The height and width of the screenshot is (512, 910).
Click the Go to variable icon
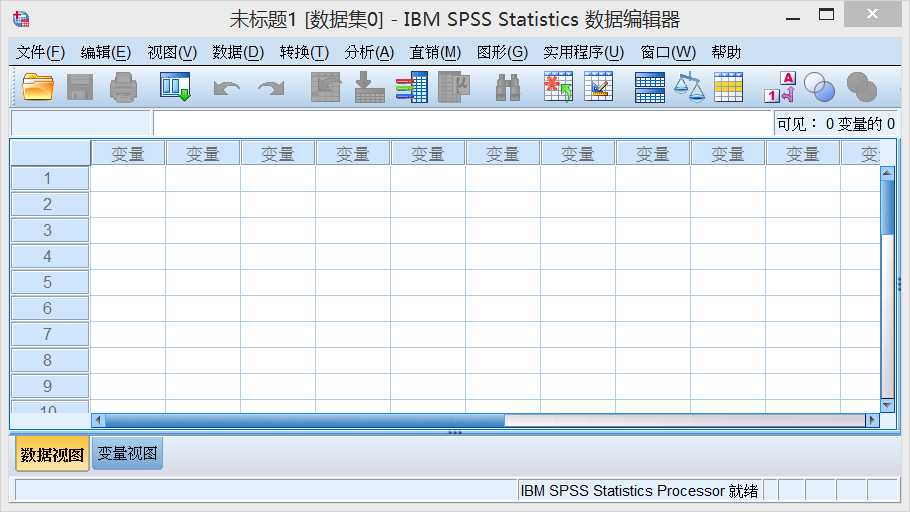[369, 87]
